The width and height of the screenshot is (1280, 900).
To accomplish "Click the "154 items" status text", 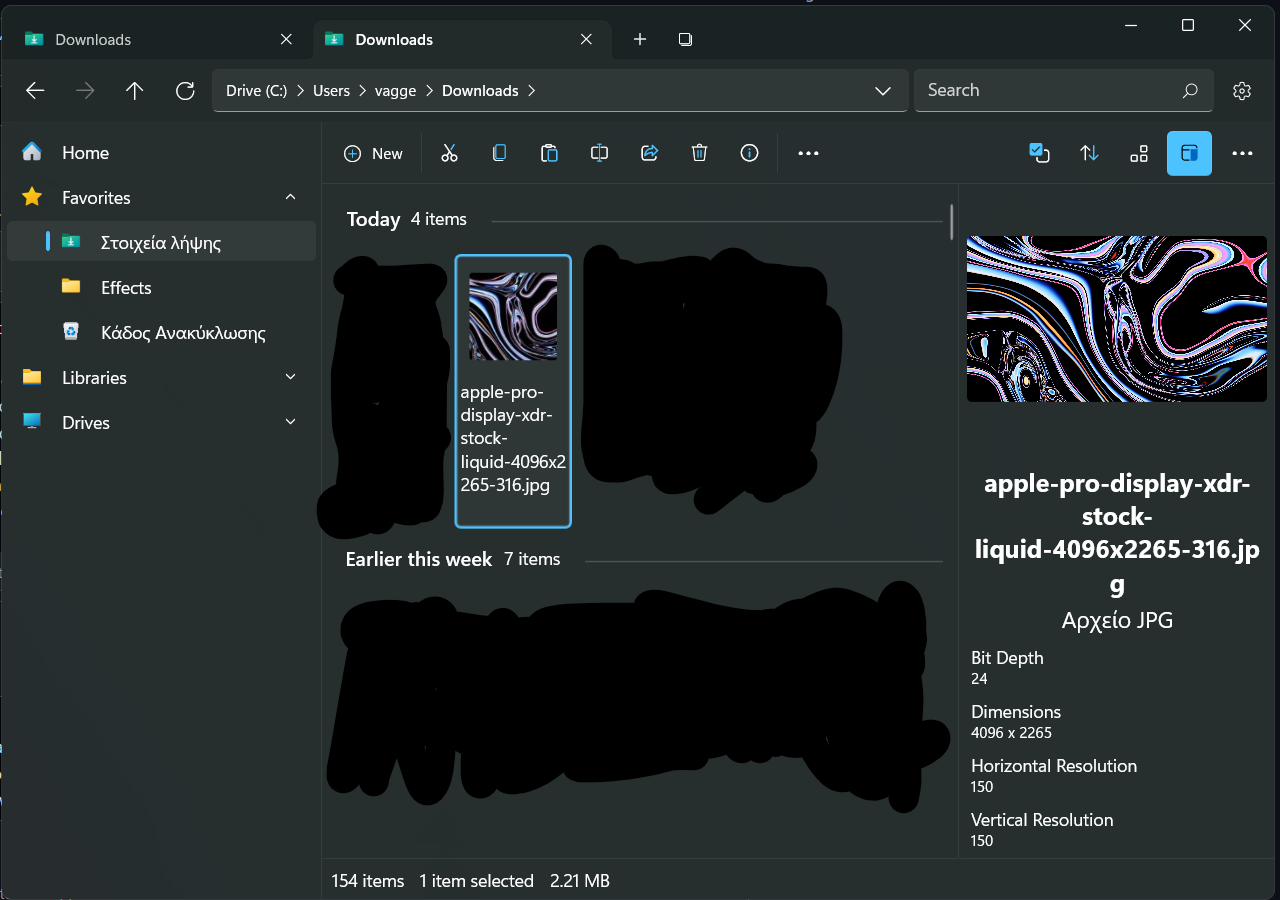I will (368, 881).
